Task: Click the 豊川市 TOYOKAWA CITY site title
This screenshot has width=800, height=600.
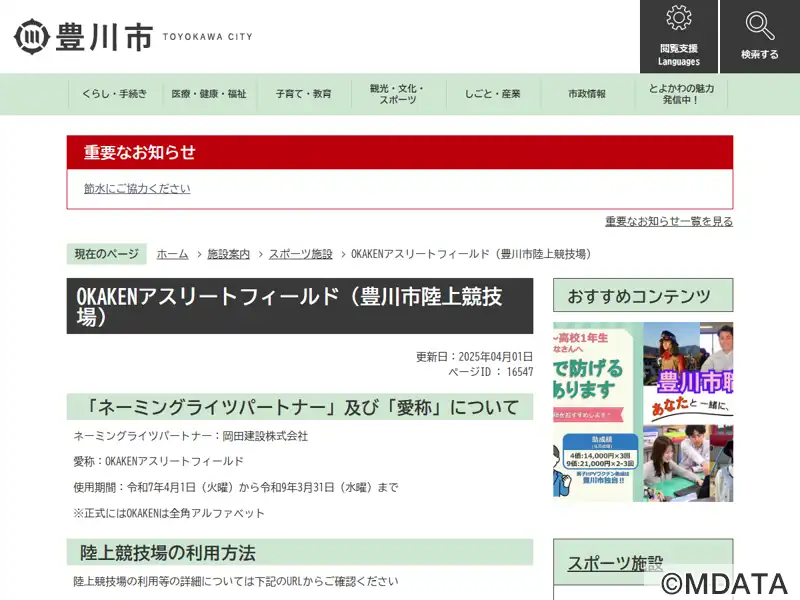Action: click(x=134, y=37)
